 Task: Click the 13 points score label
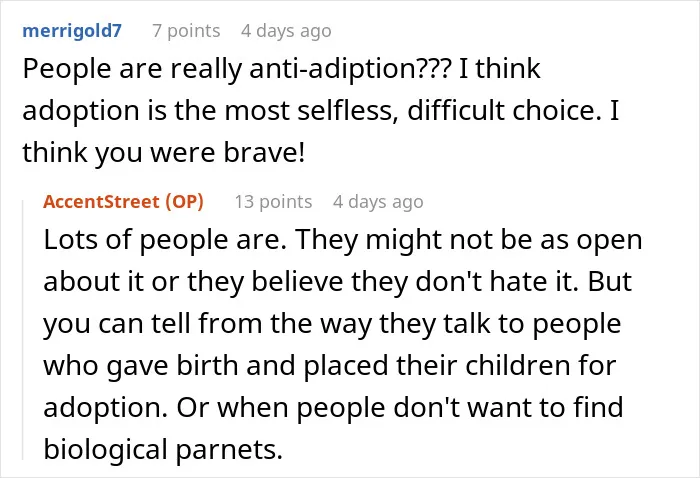pos(273,202)
